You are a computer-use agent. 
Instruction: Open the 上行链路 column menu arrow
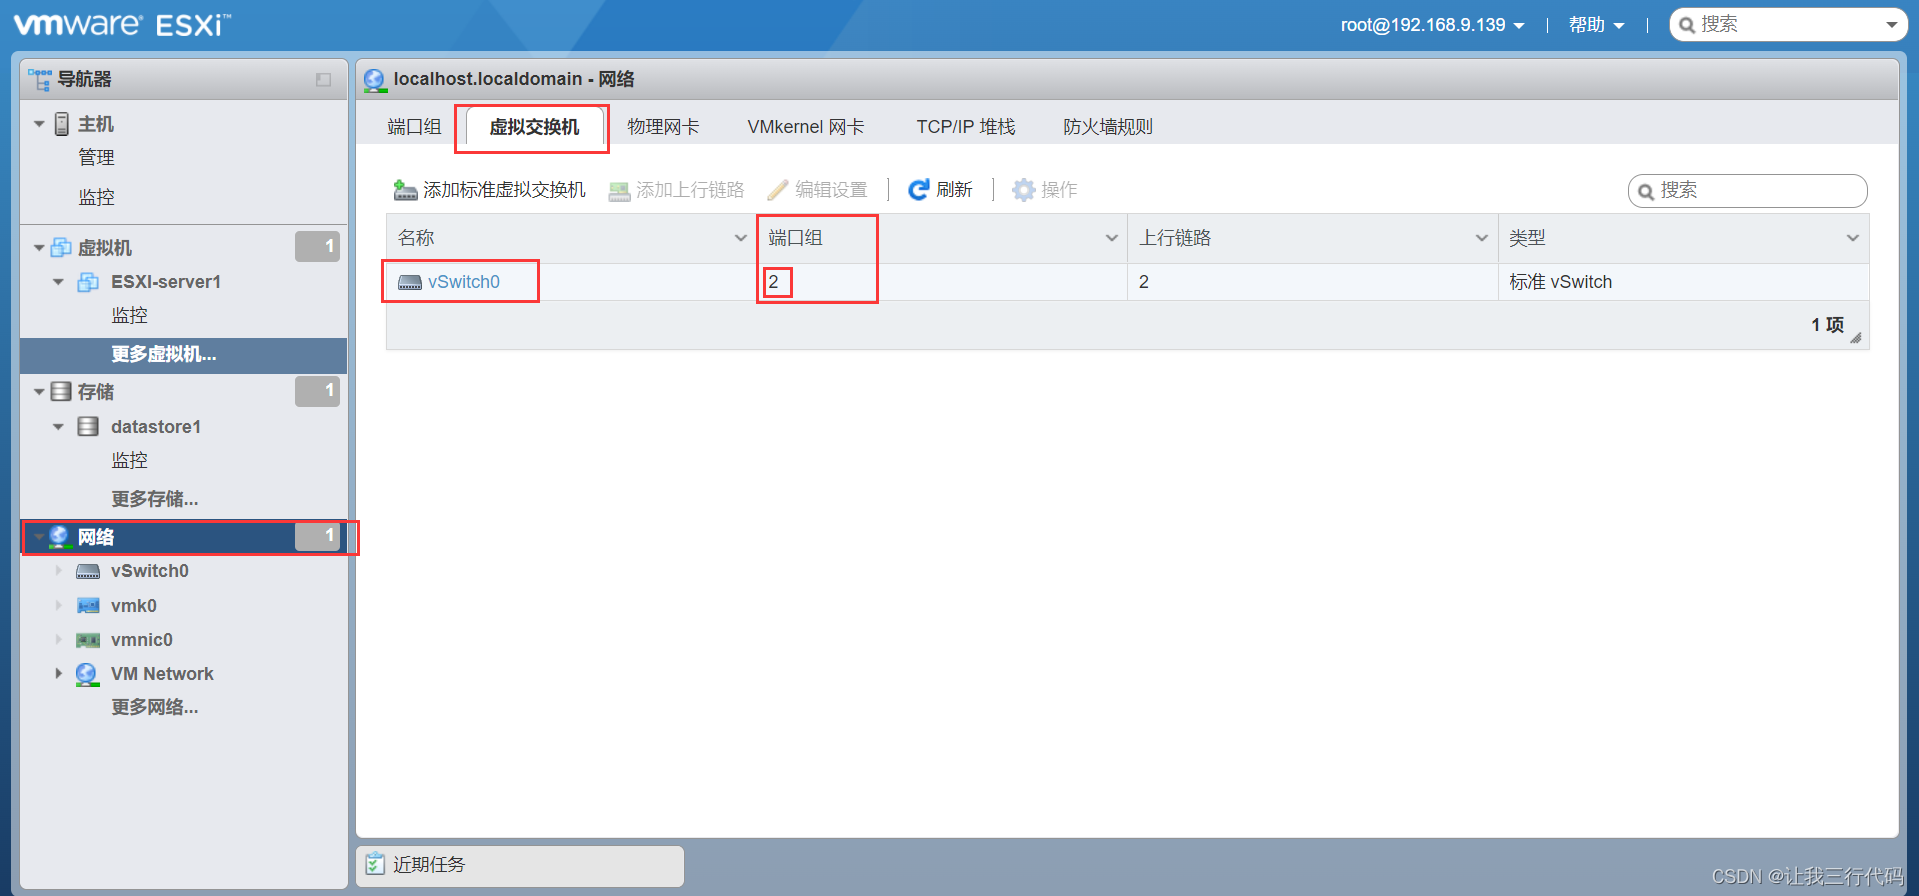tap(1482, 238)
